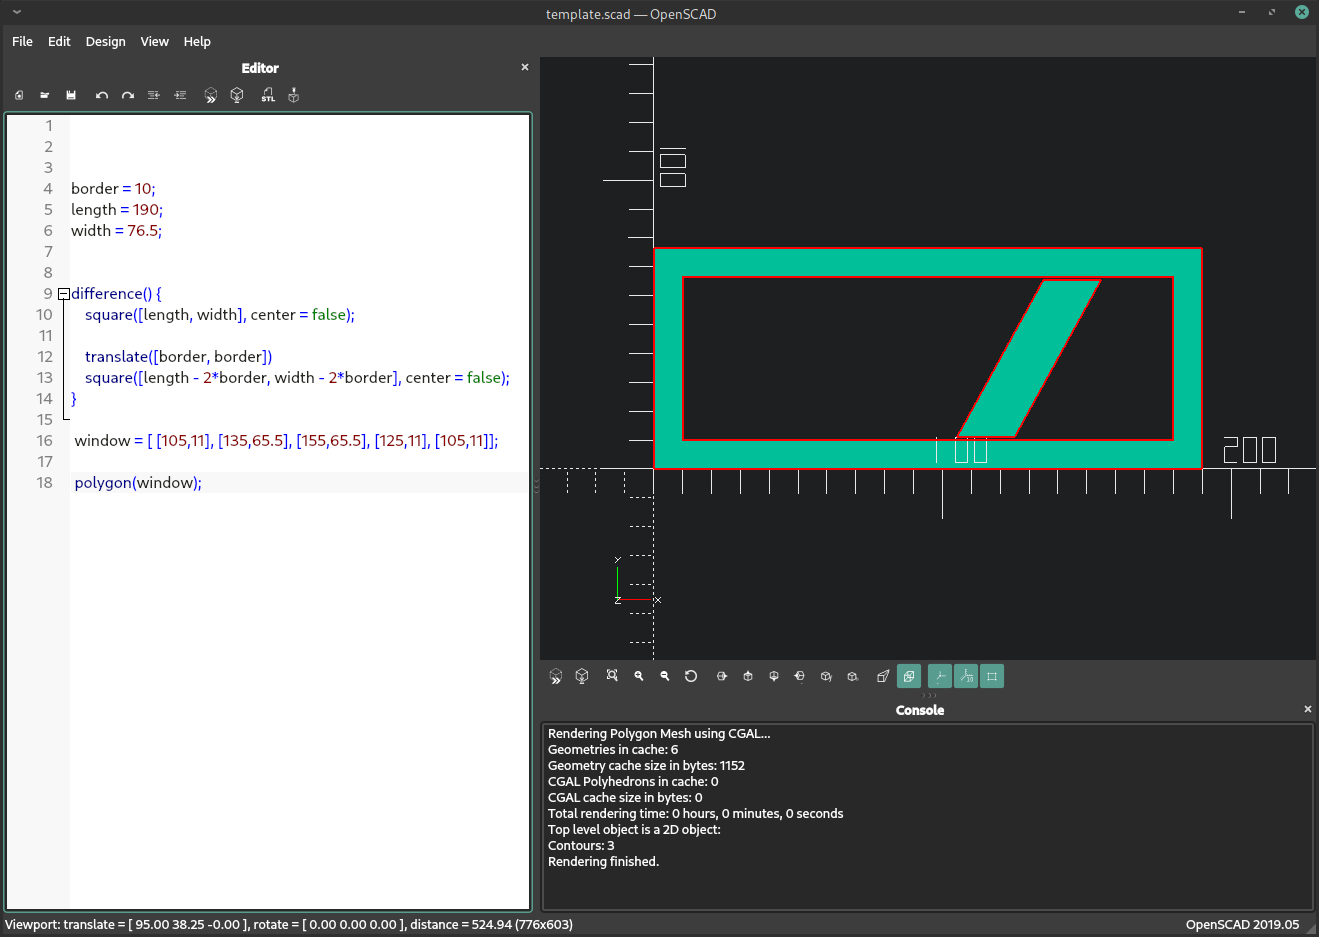Place cursor on the polygon(window) line

pos(203,483)
